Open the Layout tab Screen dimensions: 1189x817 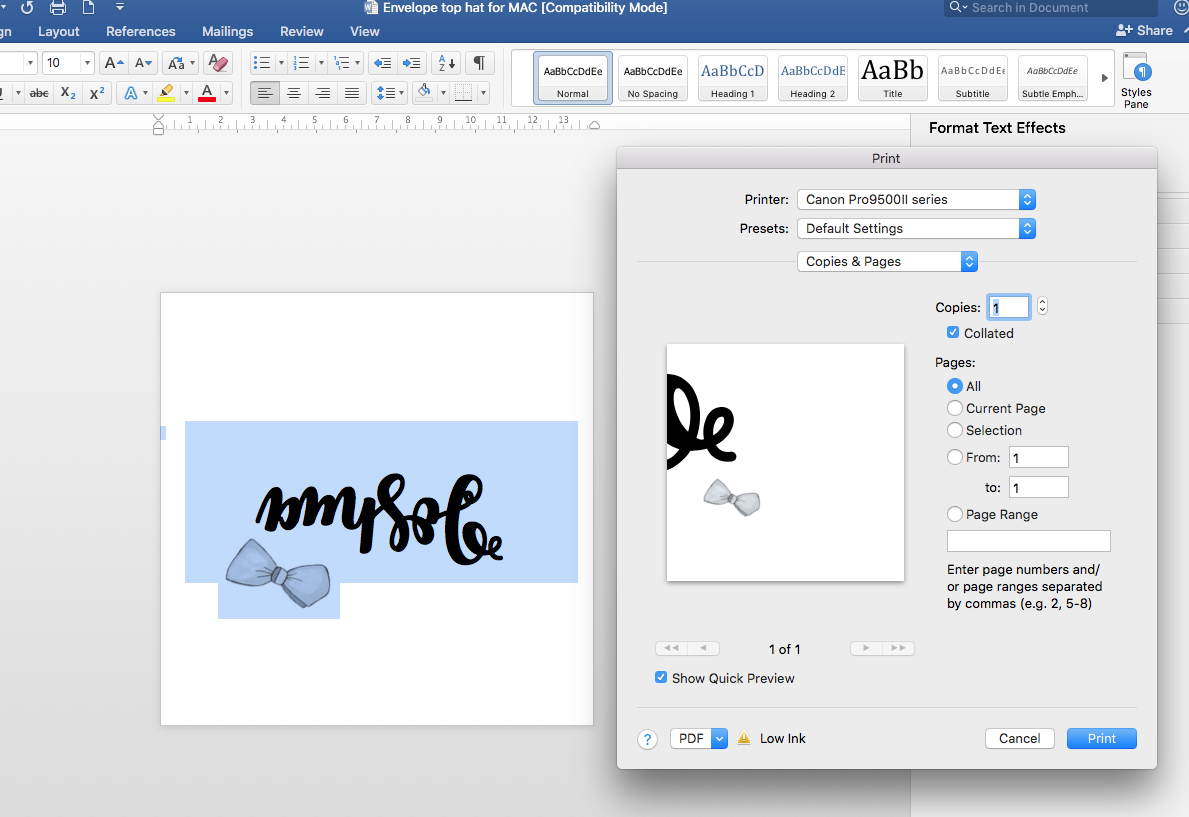pos(58,31)
